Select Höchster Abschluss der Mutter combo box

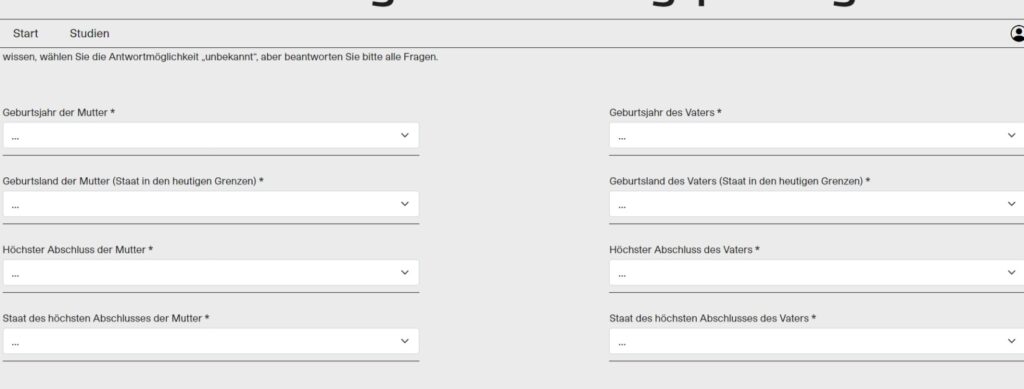211,272
